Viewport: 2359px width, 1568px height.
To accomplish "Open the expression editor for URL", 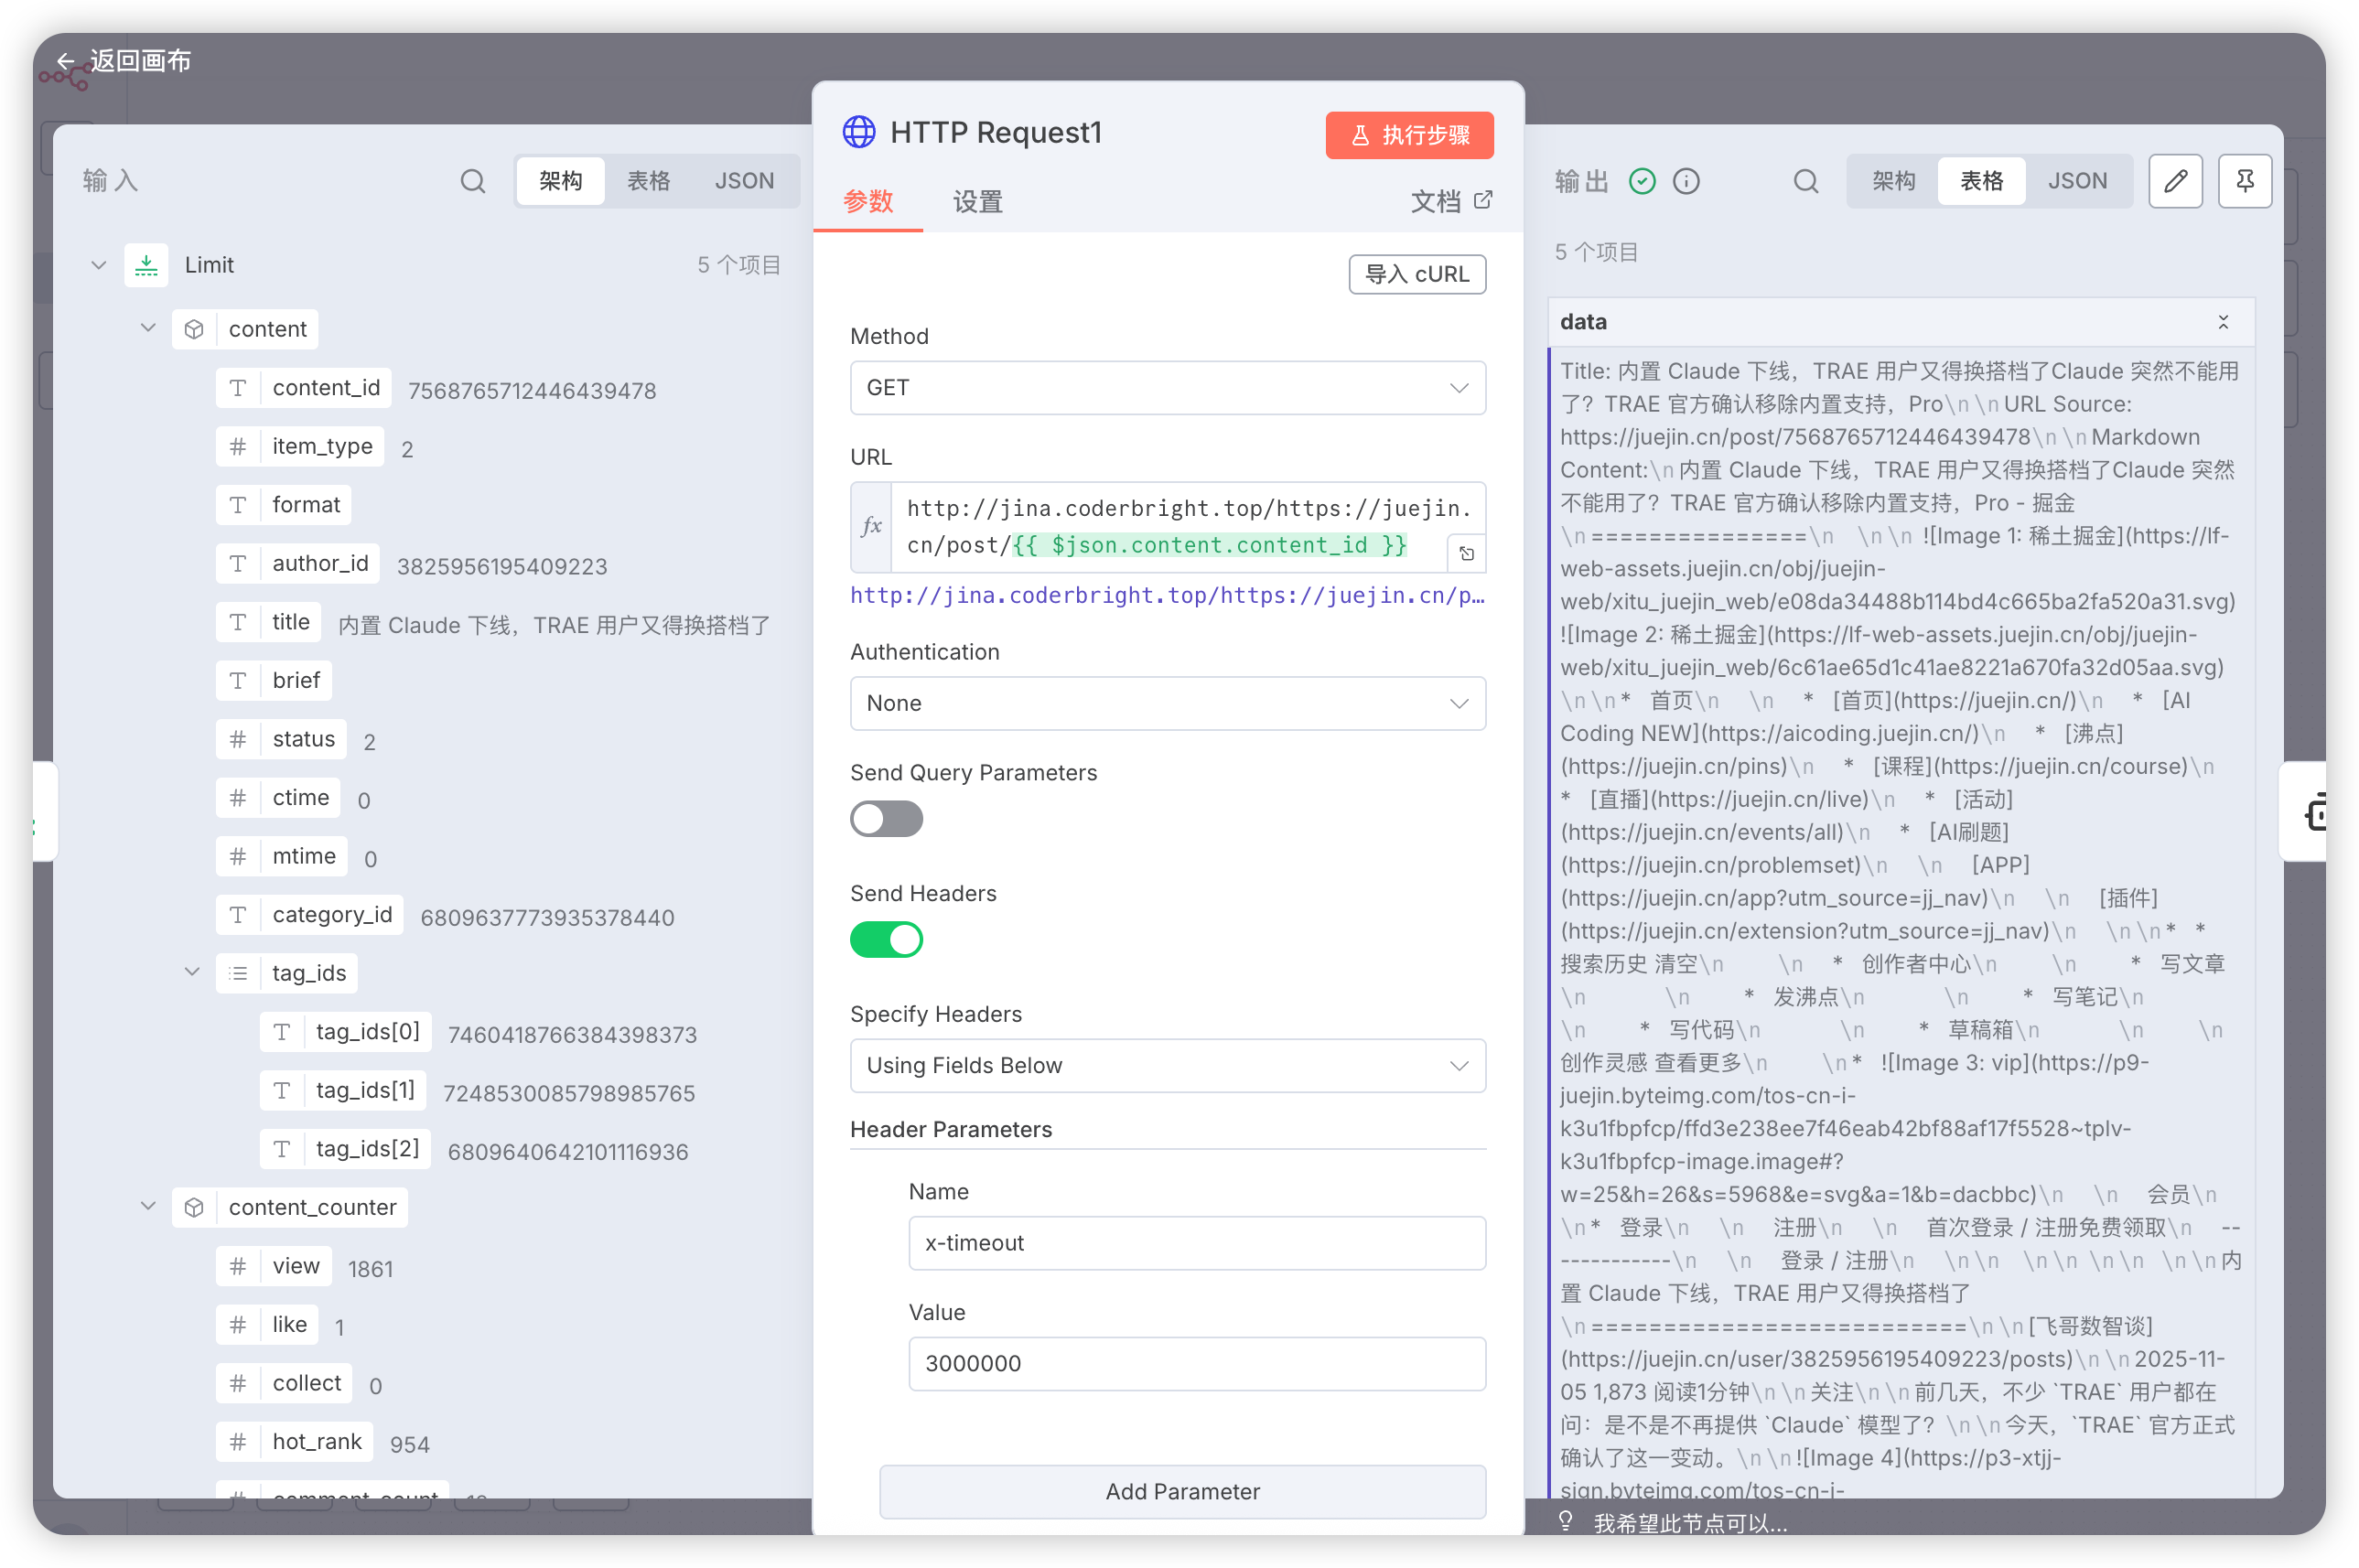I will pyautogui.click(x=1467, y=553).
